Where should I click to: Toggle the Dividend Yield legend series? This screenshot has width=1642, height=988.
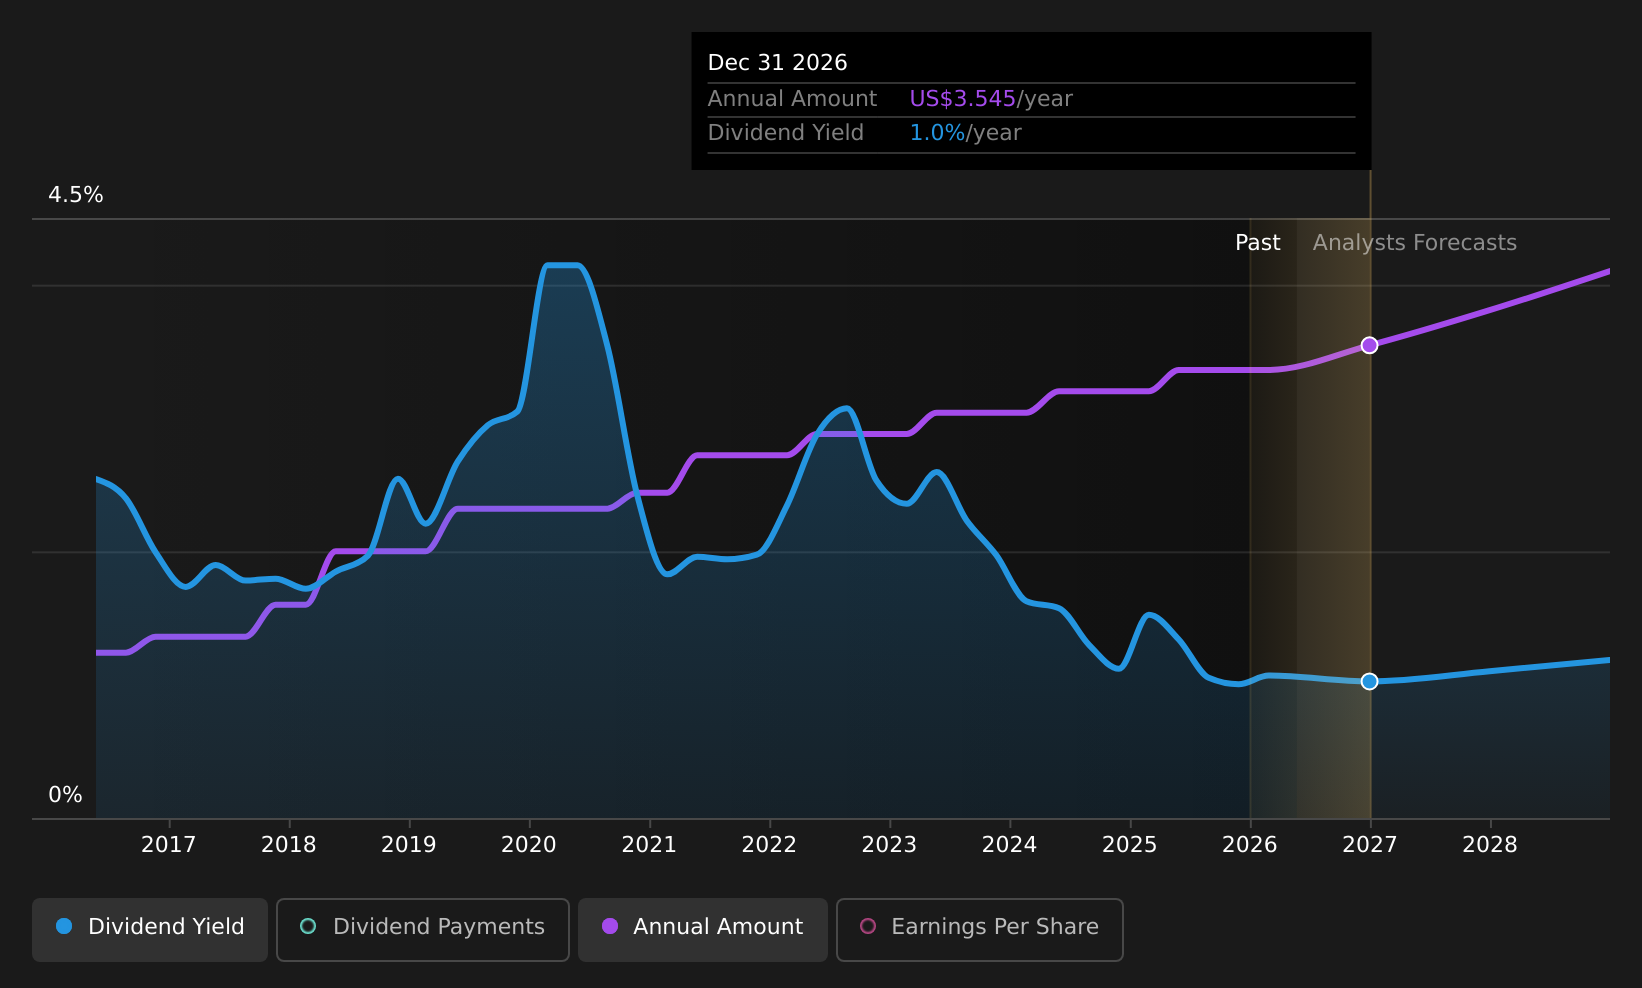[x=150, y=929]
